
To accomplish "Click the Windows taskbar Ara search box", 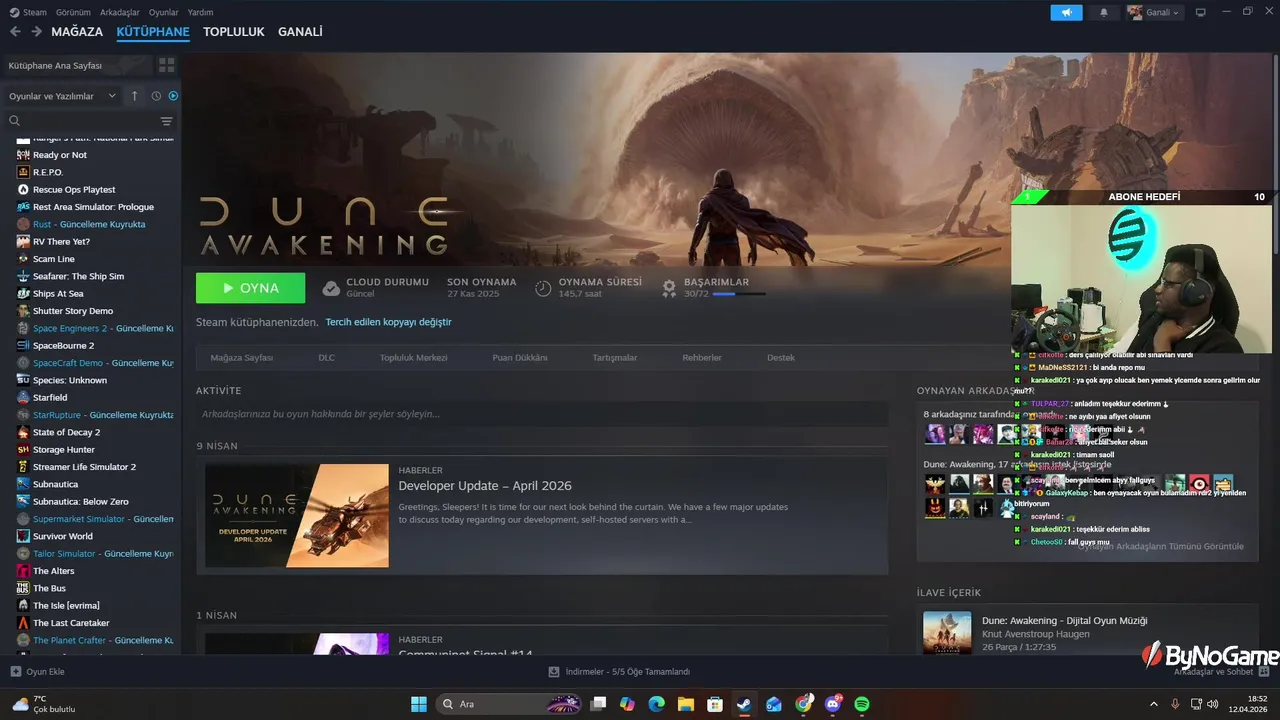I will (x=509, y=704).
